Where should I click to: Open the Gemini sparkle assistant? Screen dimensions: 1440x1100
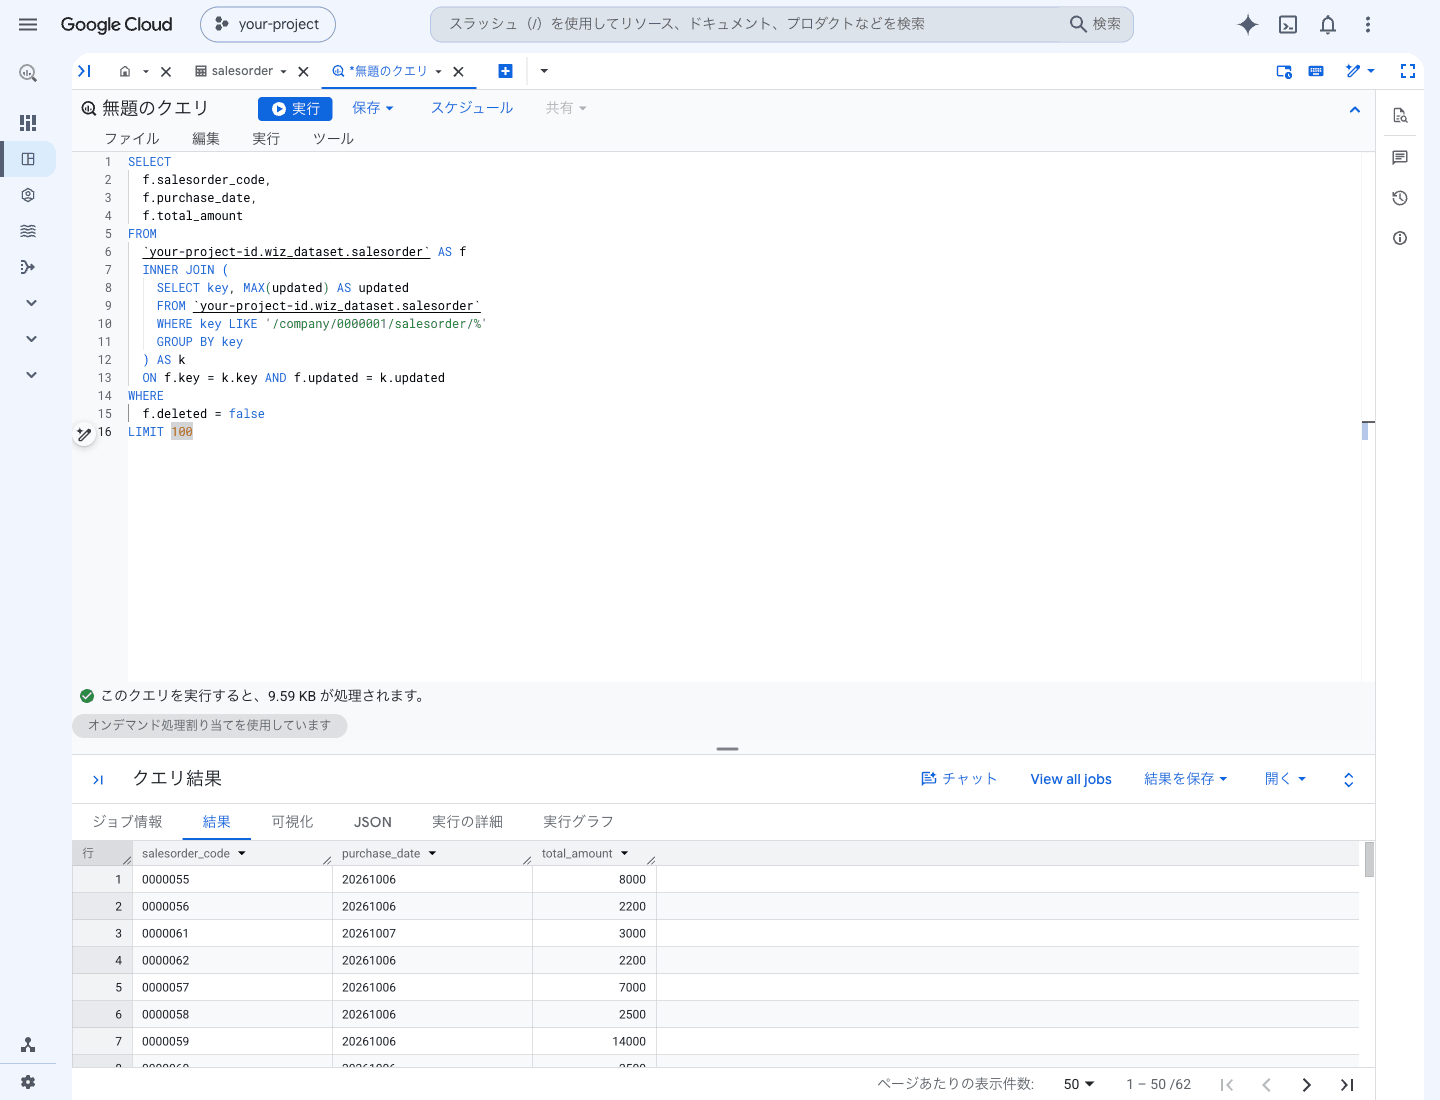[1248, 25]
